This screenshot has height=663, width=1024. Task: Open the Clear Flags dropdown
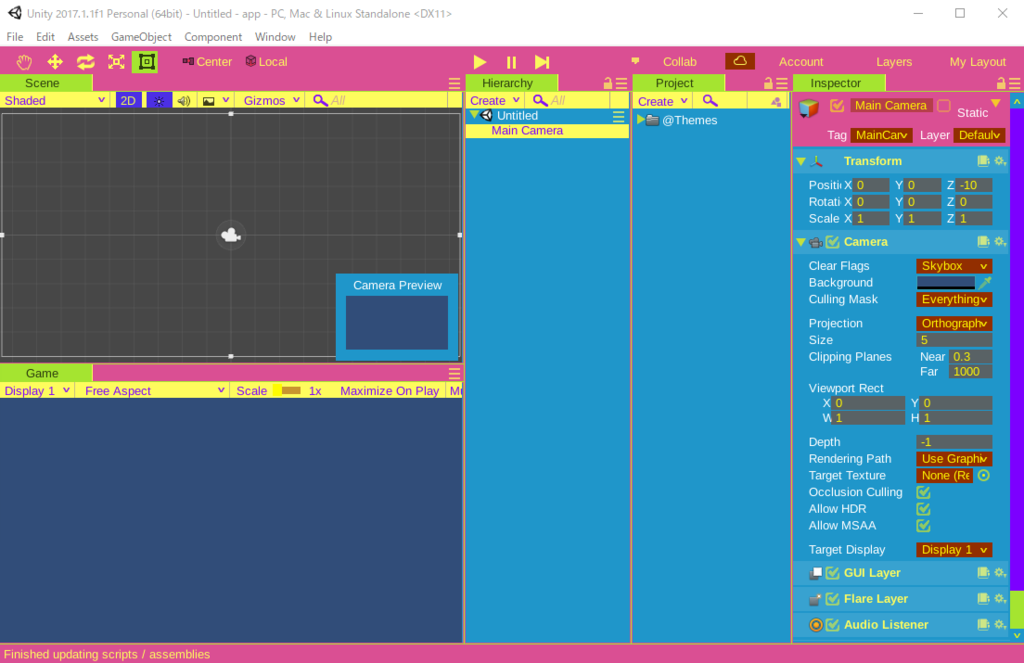953,265
